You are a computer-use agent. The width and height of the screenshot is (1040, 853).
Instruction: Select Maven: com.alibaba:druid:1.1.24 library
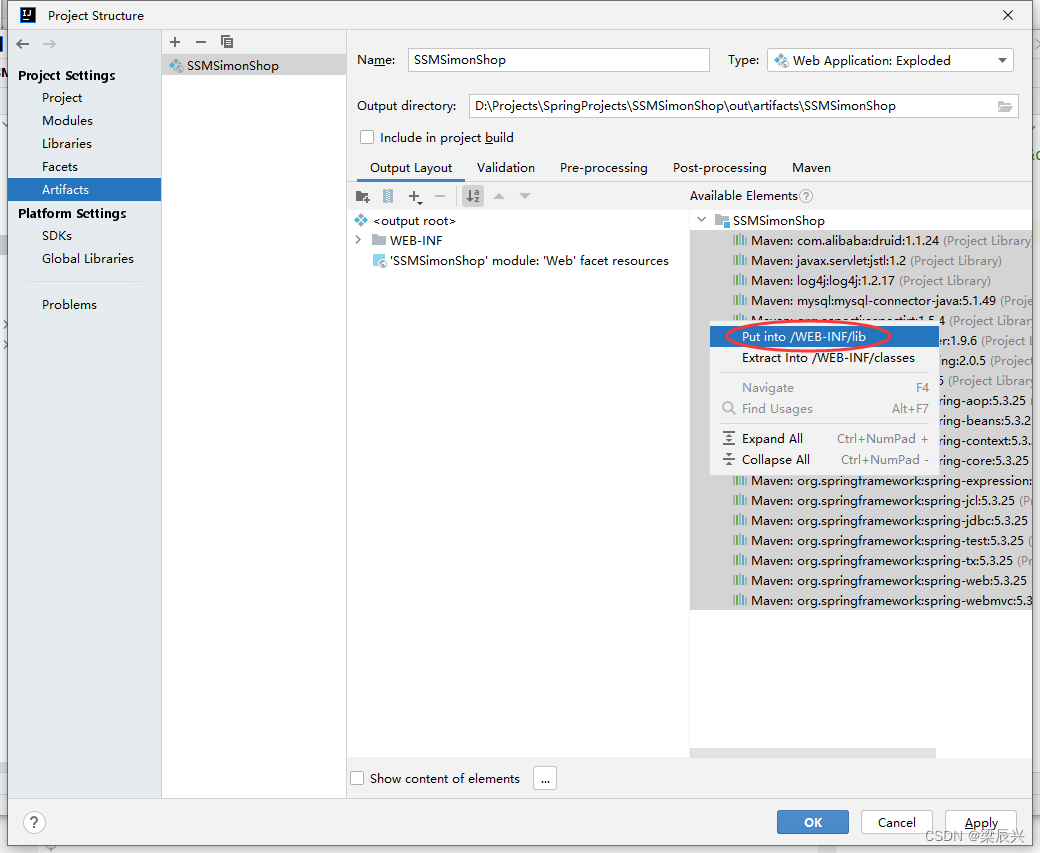(x=861, y=241)
